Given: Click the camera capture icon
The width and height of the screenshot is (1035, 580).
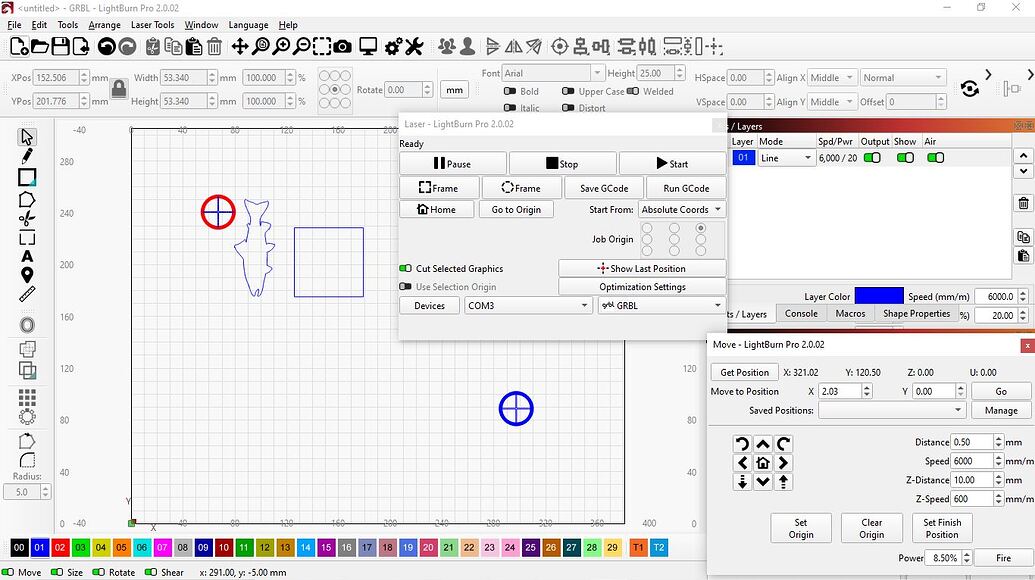Looking at the screenshot, I should coord(343,47).
